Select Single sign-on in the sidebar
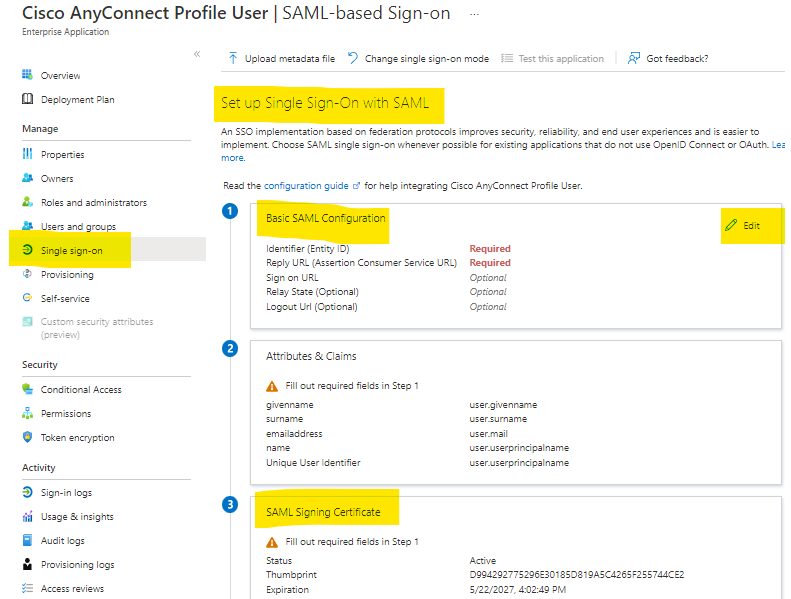The width and height of the screenshot is (791, 599). point(71,250)
